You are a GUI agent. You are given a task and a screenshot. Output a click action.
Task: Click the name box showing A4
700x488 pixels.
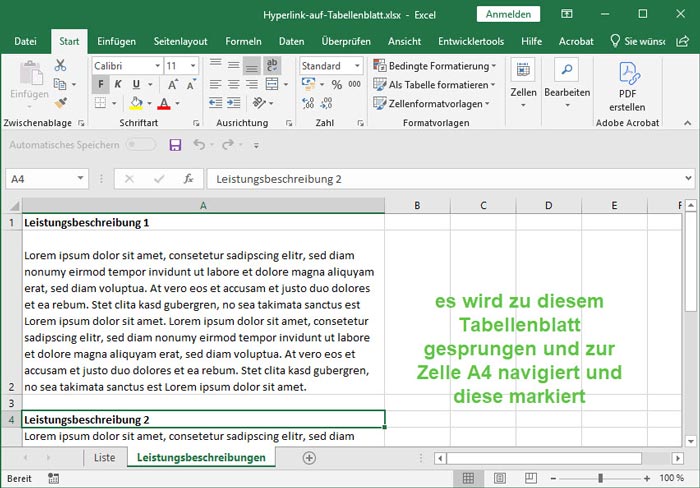point(47,179)
